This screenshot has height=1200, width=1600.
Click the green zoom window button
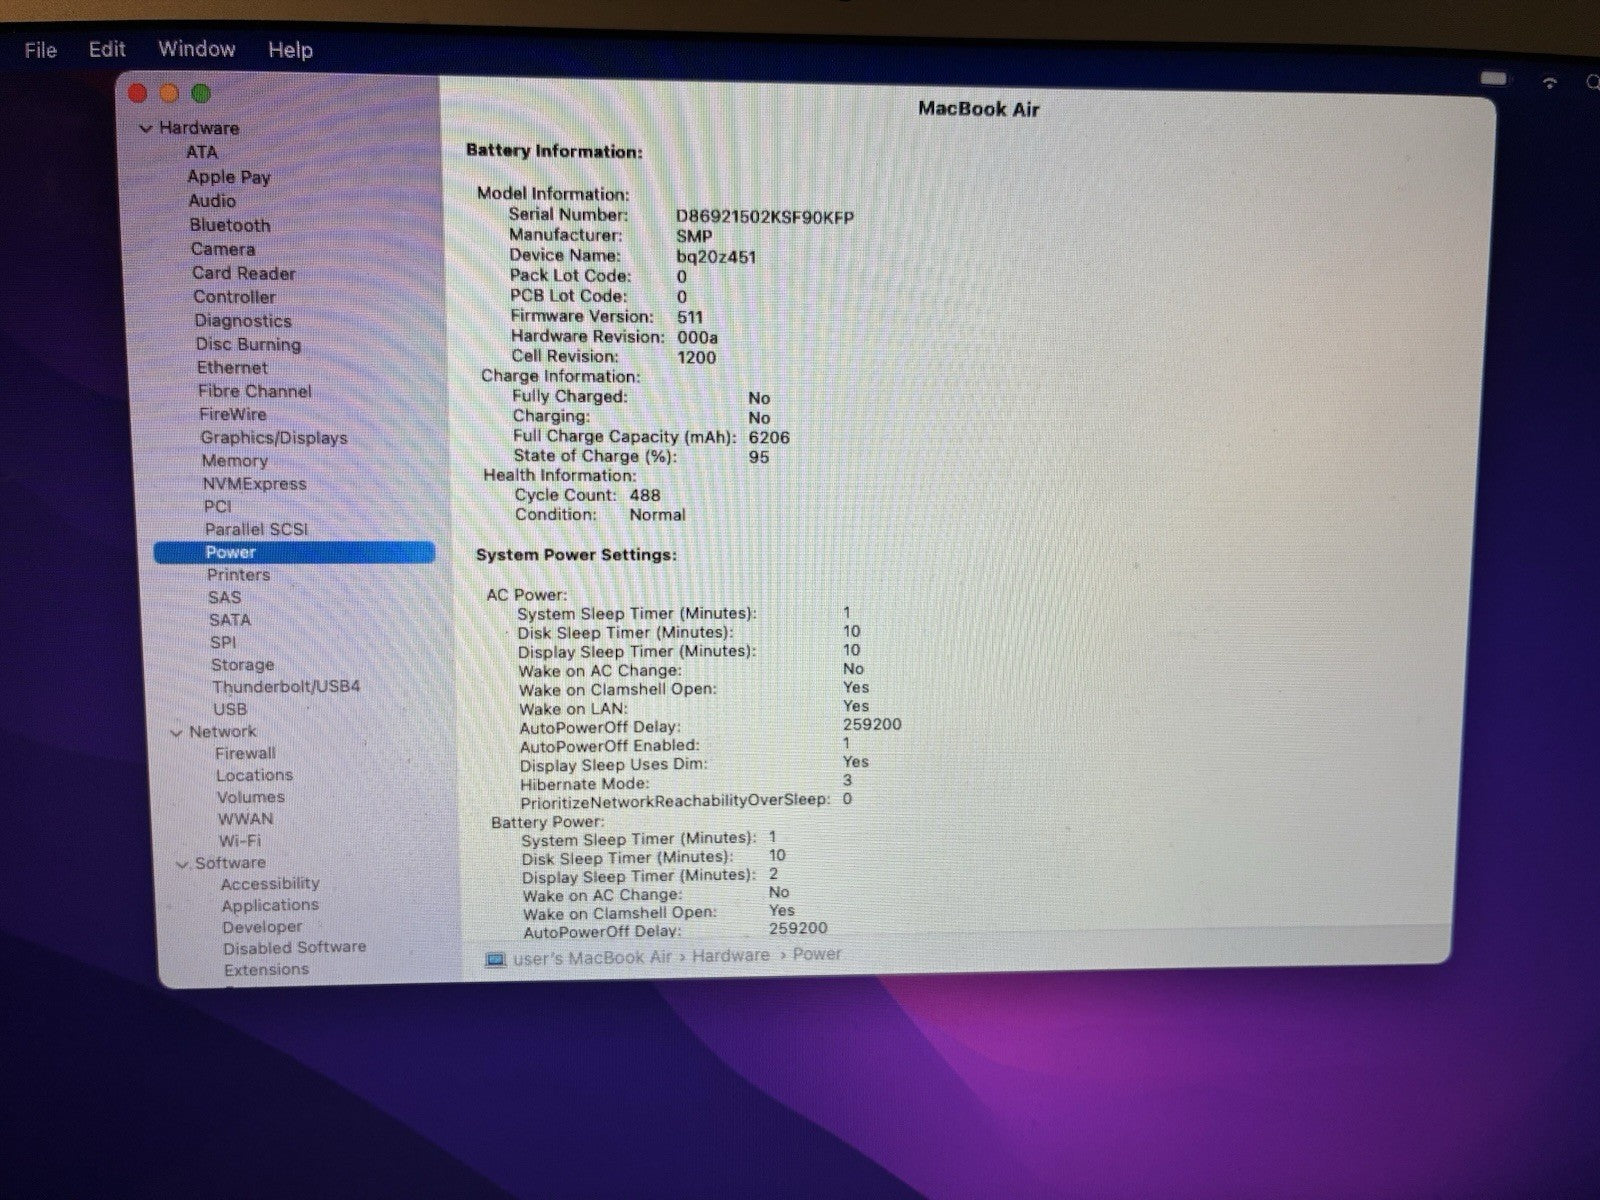(201, 94)
